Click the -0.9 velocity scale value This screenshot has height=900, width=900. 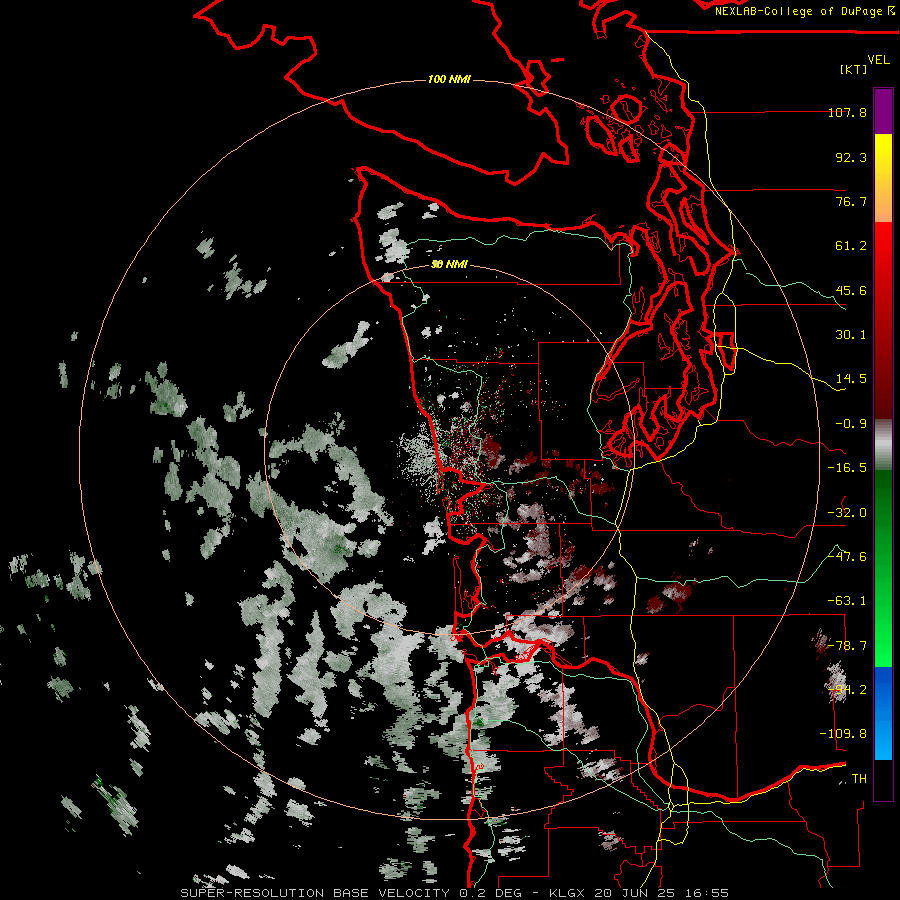pos(851,424)
